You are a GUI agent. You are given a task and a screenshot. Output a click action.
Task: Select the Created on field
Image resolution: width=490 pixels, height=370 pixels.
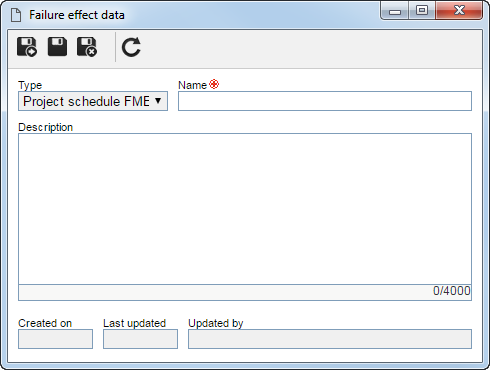(55, 339)
